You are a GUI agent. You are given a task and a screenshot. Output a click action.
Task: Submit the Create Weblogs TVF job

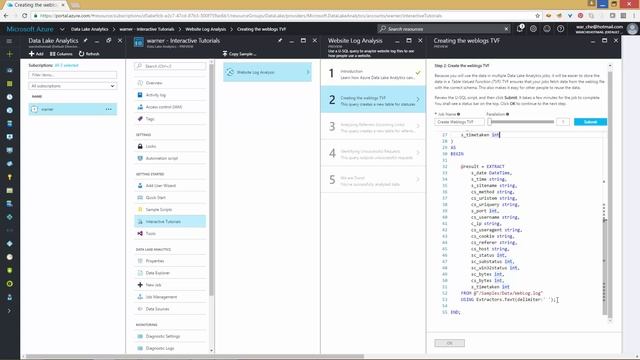coord(590,122)
